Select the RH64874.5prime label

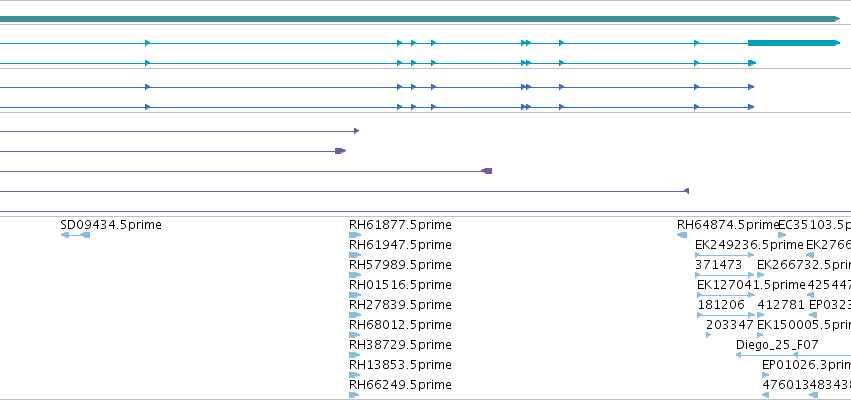(x=728, y=225)
